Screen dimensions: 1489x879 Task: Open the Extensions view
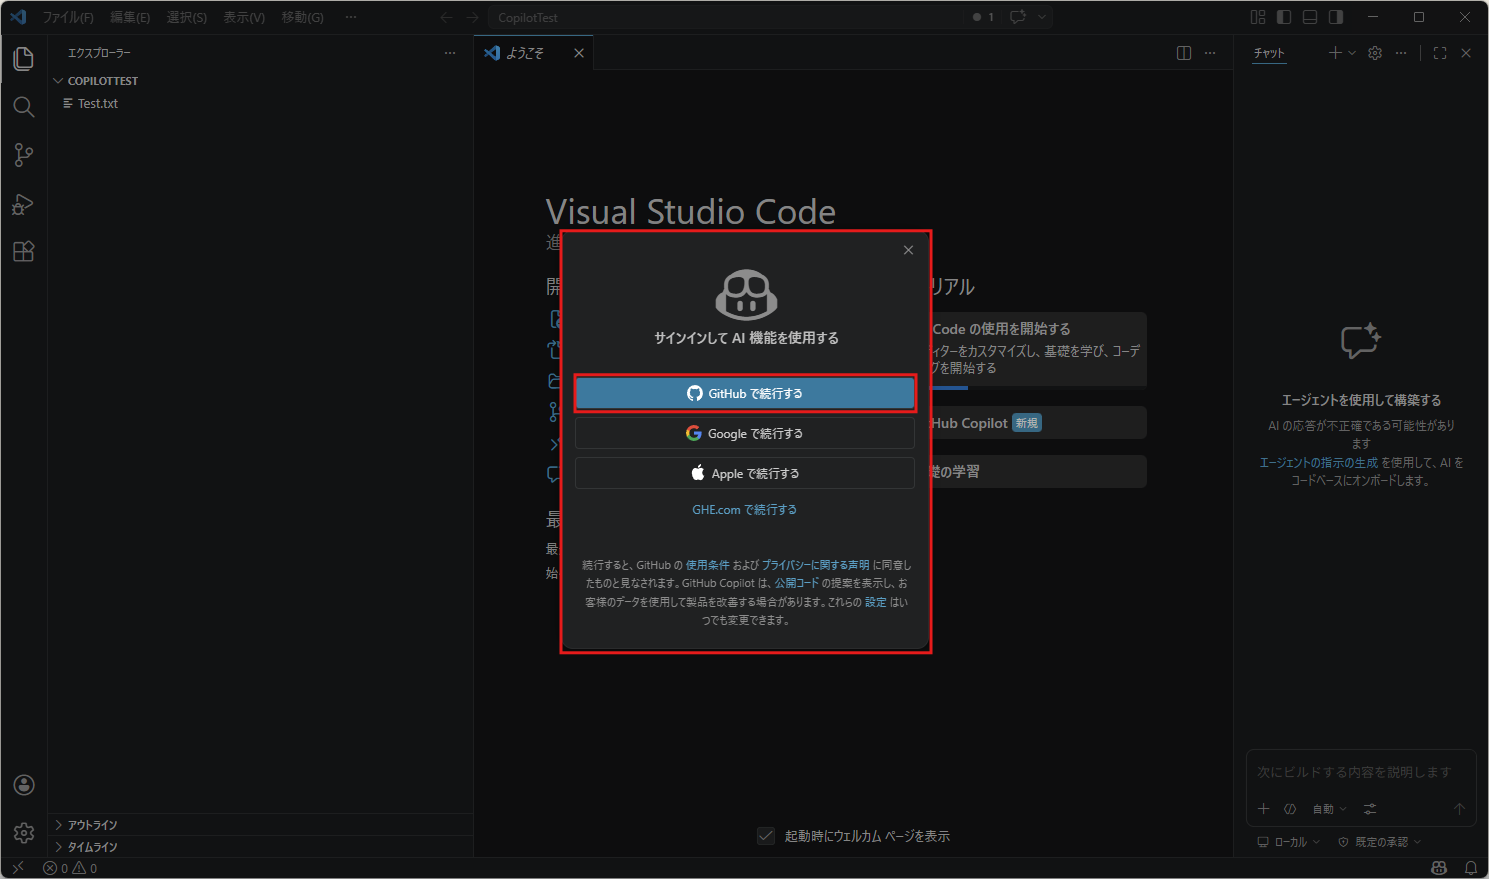tap(24, 252)
